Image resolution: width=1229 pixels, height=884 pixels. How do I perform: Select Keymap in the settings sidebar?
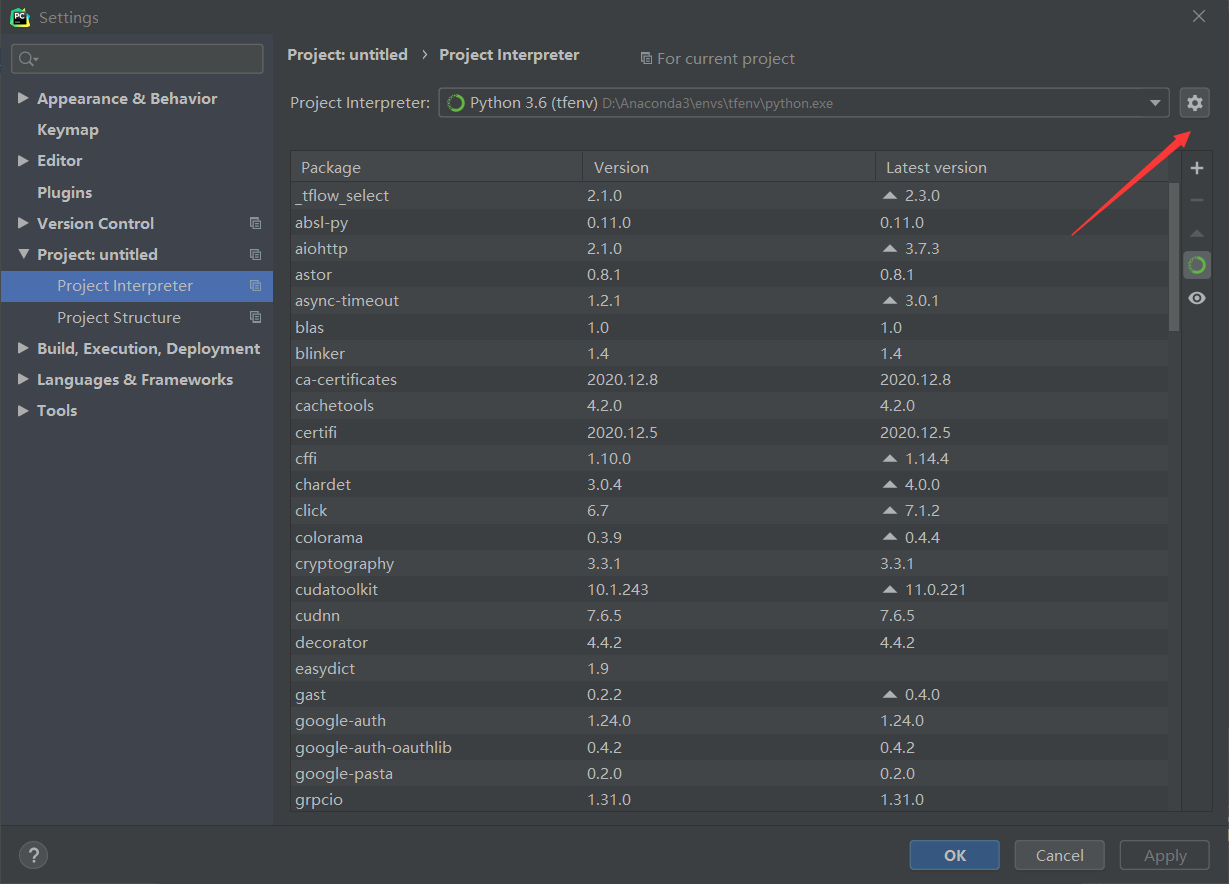pos(68,130)
